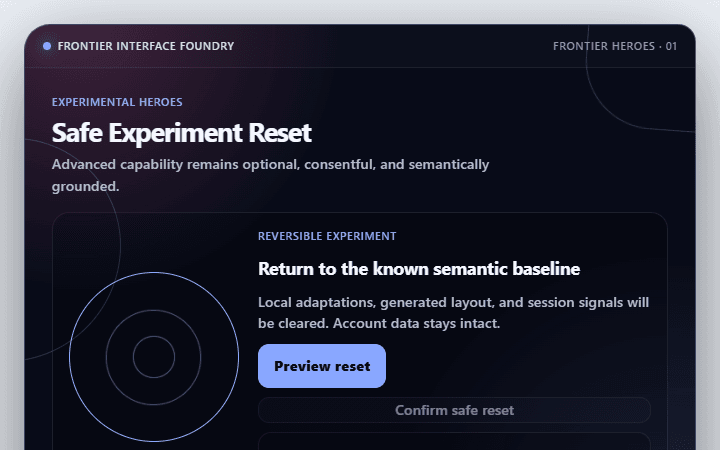The width and height of the screenshot is (720, 450).
Task: Click the Advanced capability remains optional subtitle
Action: tap(270, 175)
